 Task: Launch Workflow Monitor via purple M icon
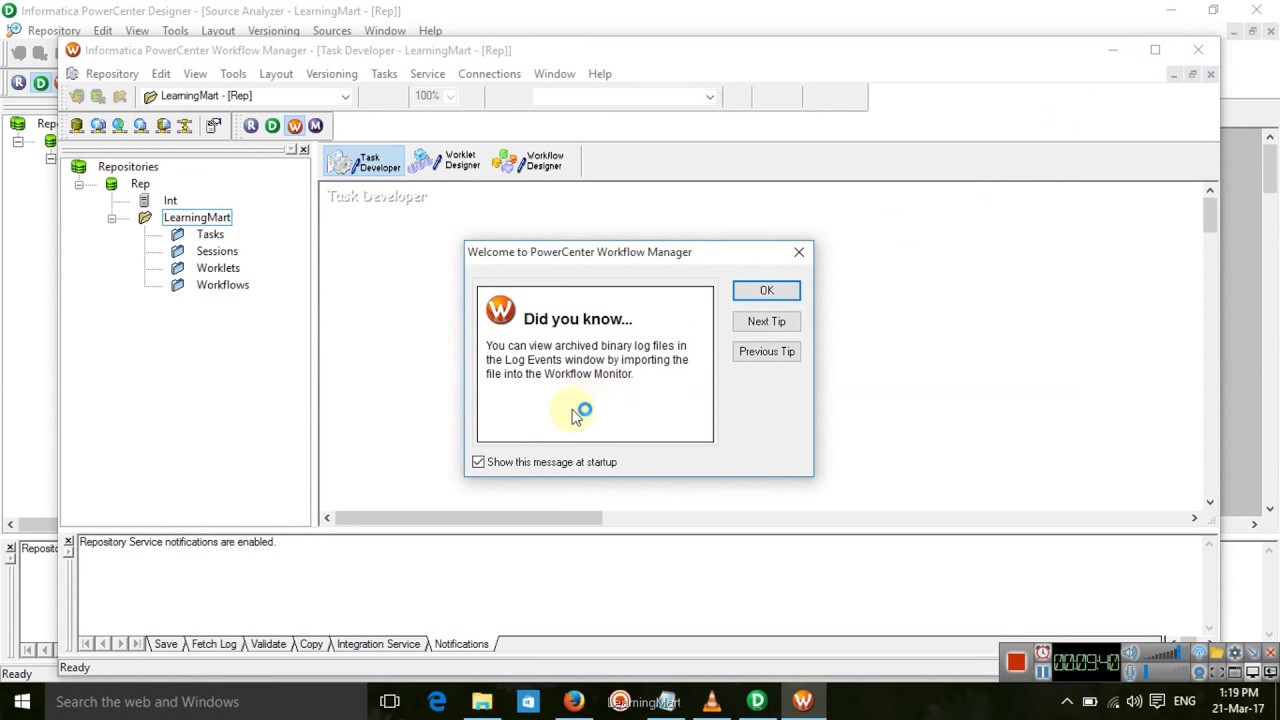click(315, 125)
